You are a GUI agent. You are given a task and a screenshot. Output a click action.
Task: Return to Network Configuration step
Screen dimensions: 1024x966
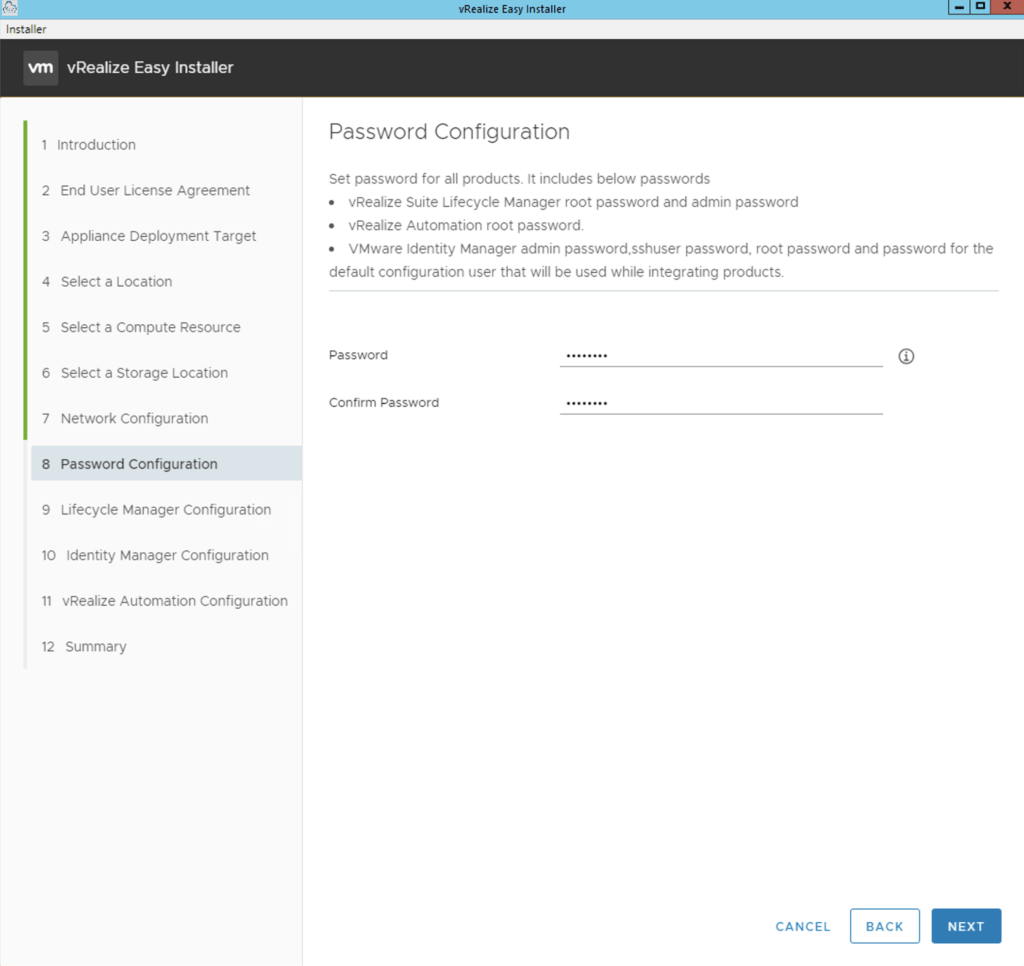coord(134,418)
